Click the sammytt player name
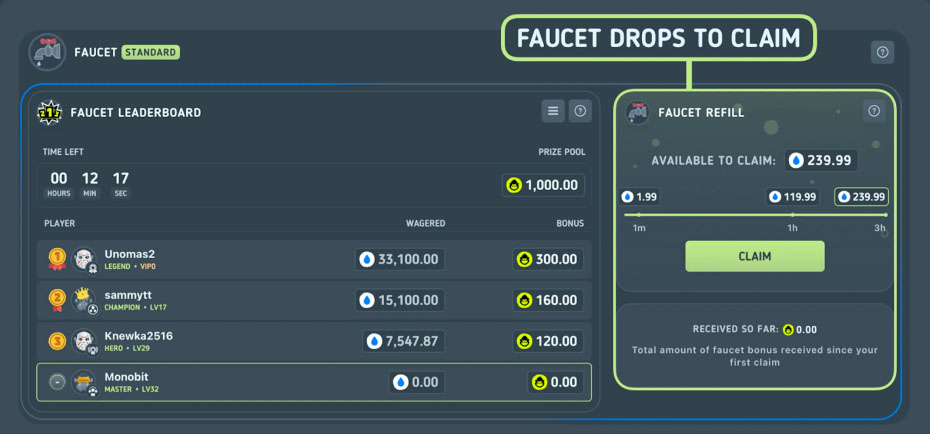930x434 pixels. (128, 295)
